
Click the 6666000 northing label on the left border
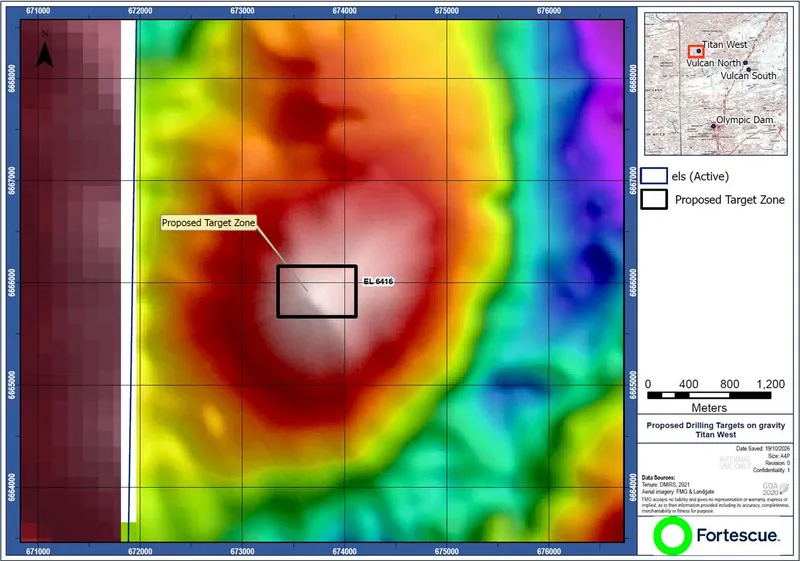11,282
